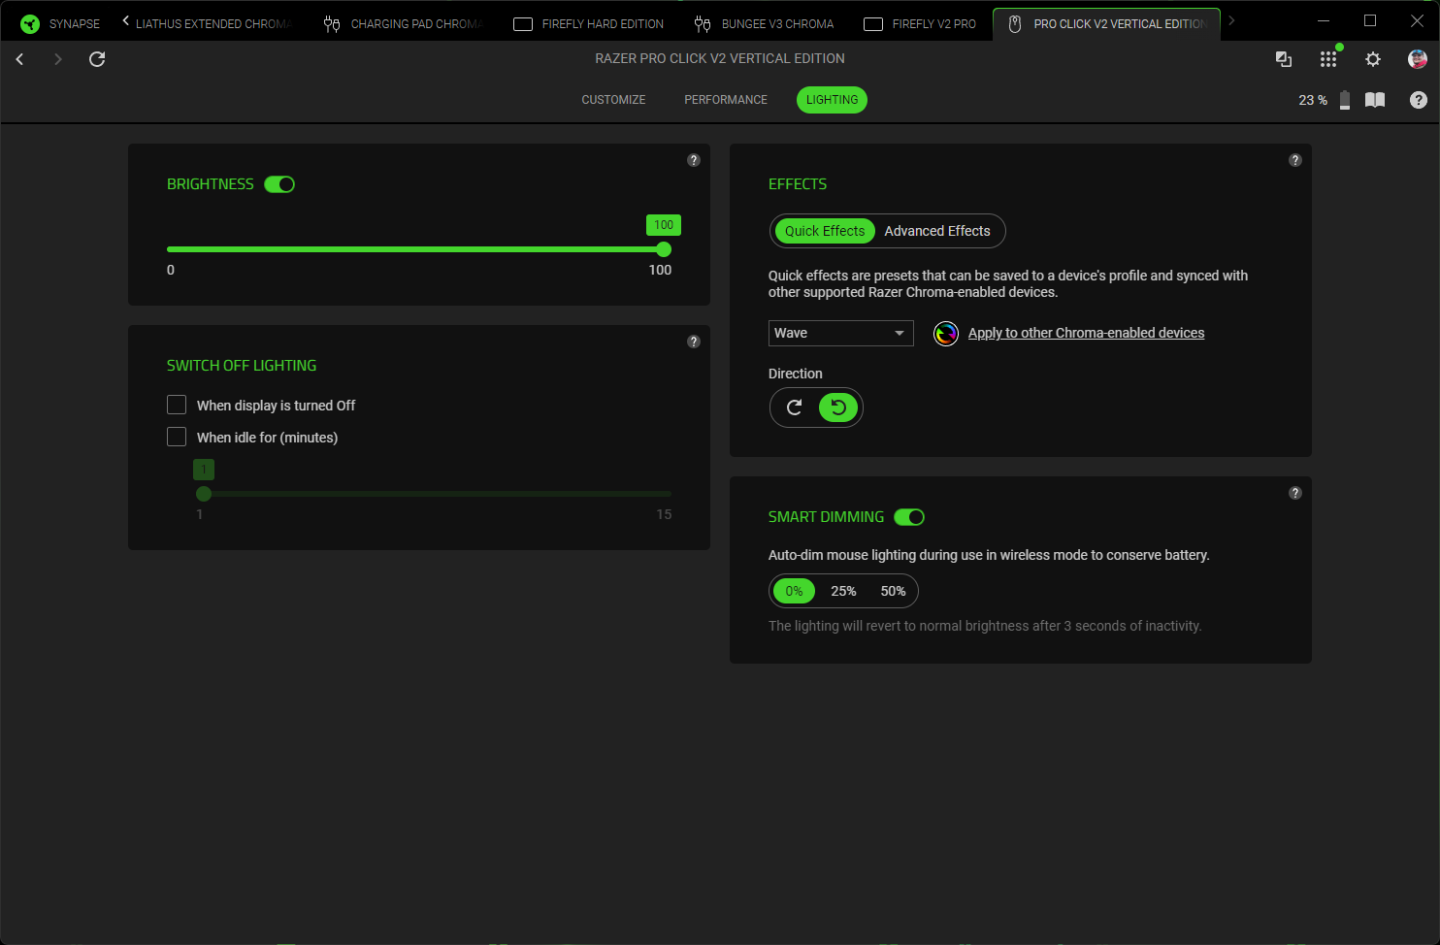This screenshot has height=945, width=1440.
Task: Open the Synapse home tab
Action: (60, 24)
